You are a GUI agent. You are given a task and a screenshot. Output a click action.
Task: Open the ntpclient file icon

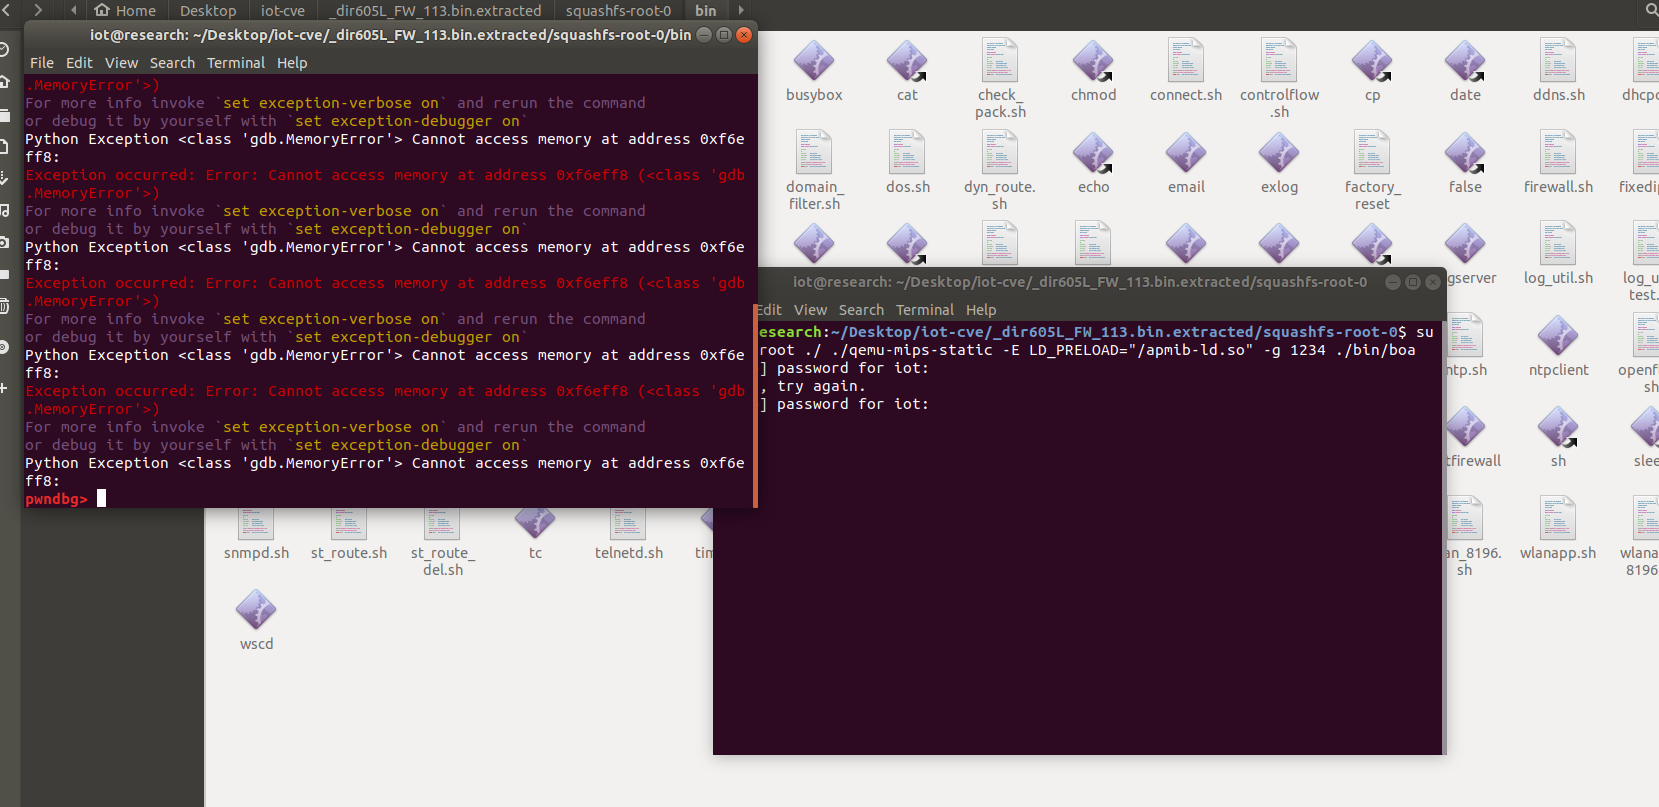coord(1557,338)
